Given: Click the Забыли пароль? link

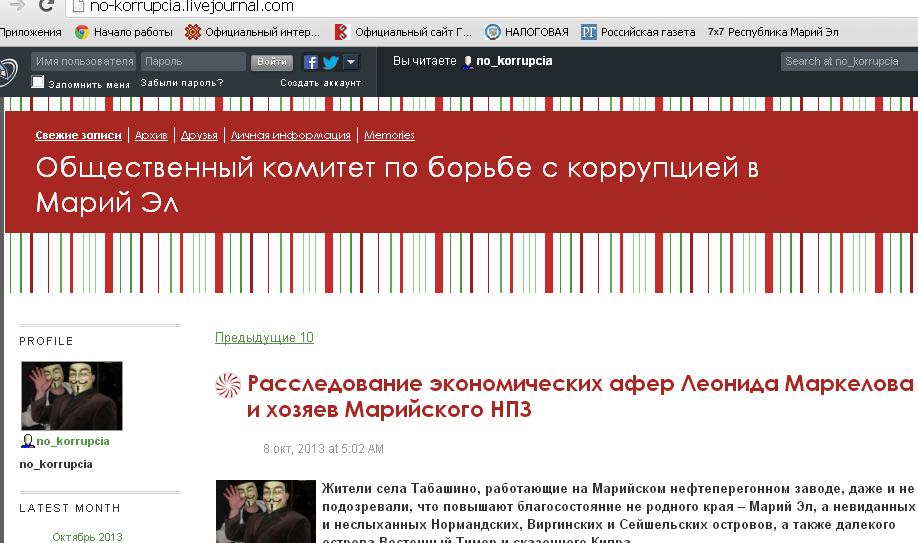Looking at the screenshot, I should (x=182, y=83).
